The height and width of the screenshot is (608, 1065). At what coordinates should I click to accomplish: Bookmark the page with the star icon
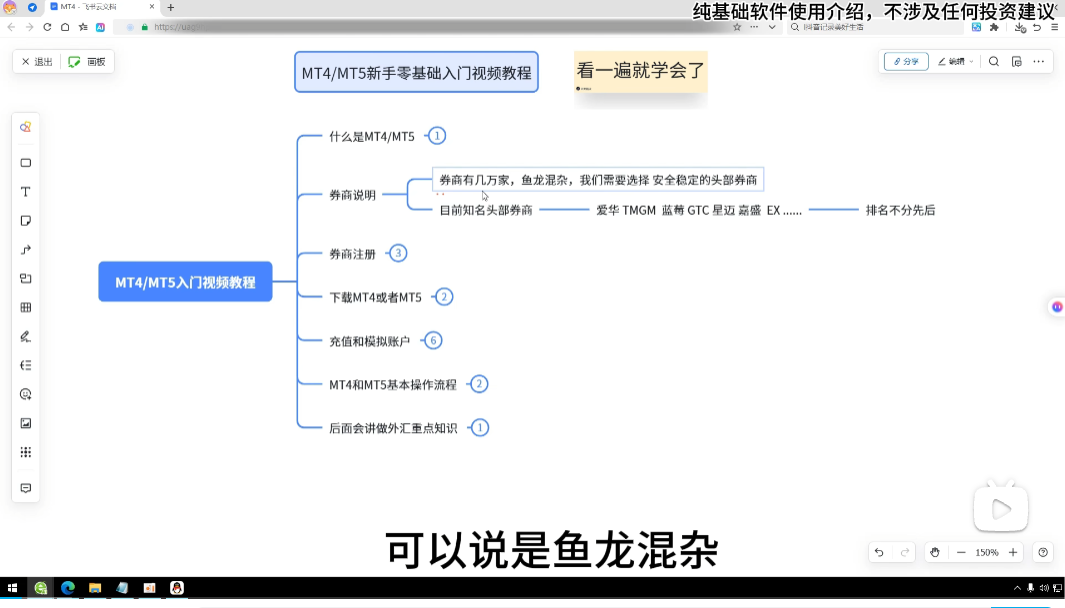coord(737,27)
